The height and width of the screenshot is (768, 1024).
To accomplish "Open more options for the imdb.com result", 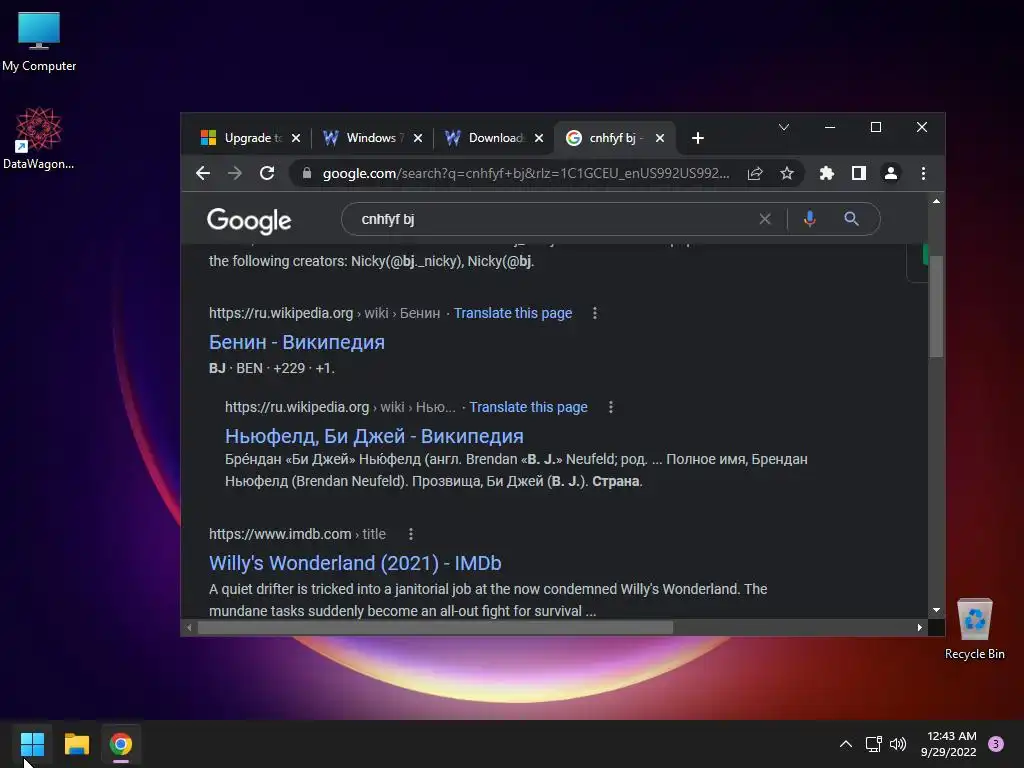I will tap(411, 534).
